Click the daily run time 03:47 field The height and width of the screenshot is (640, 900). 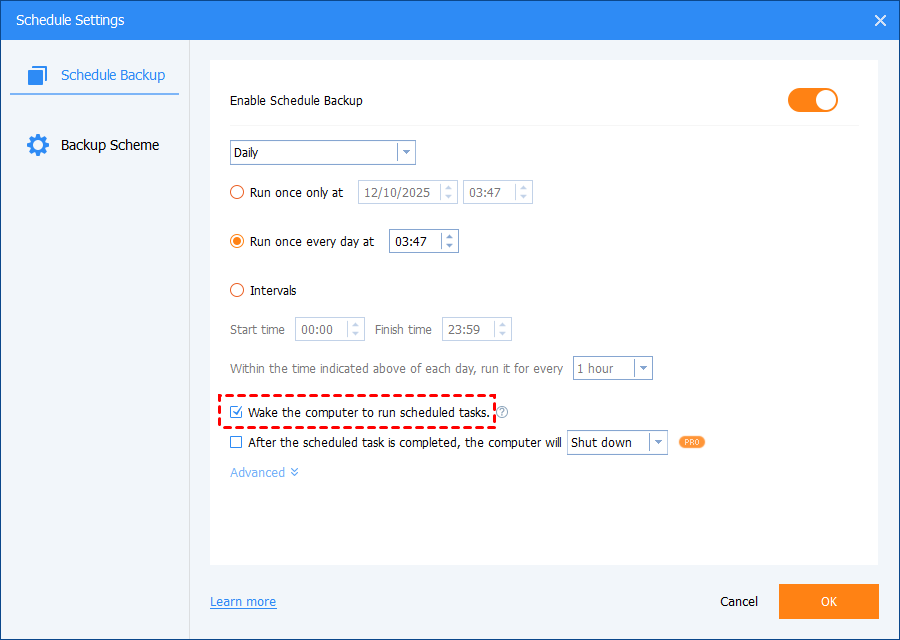click(x=415, y=242)
